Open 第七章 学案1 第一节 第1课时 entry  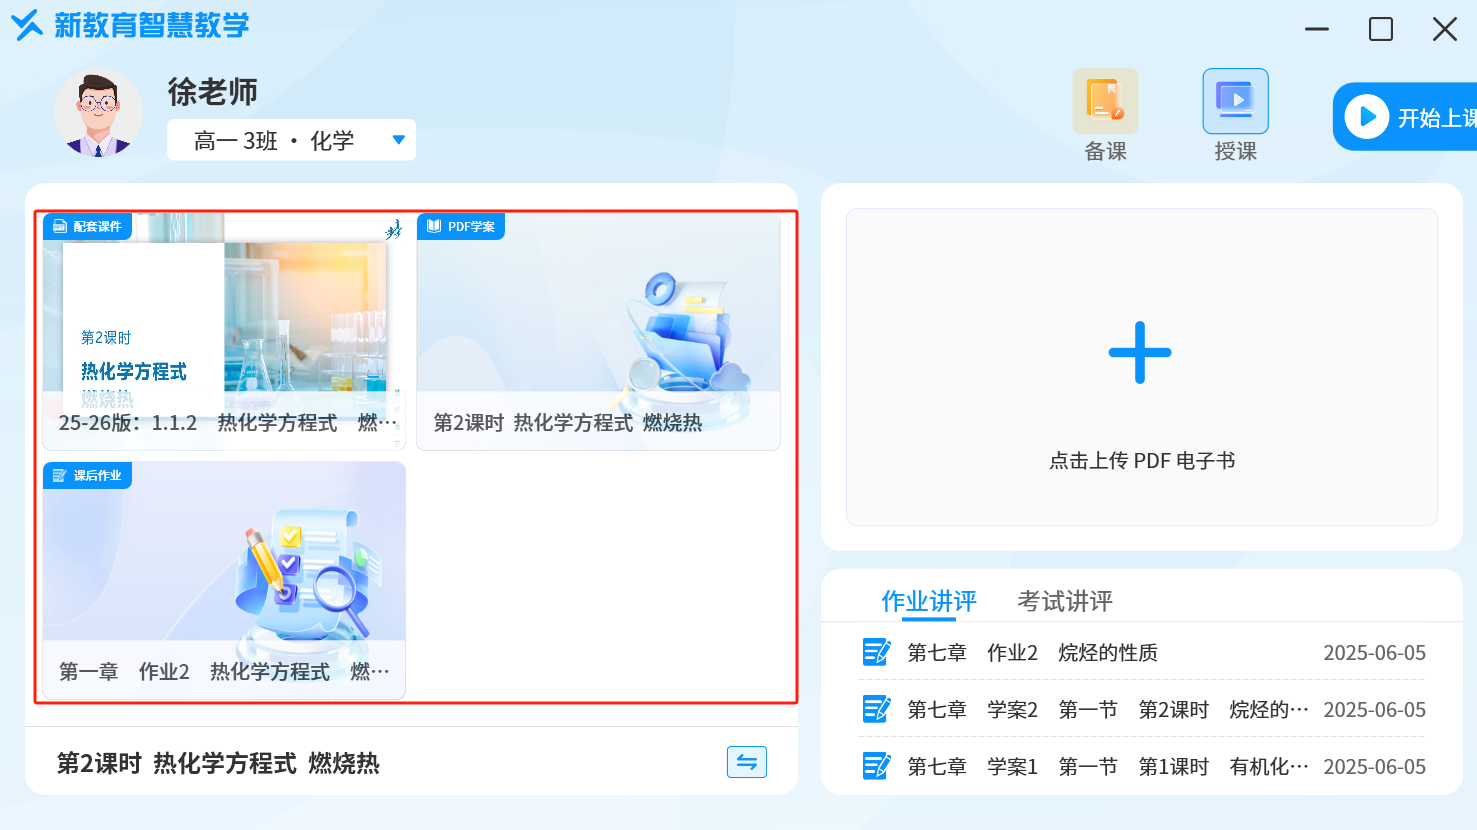pyautogui.click(x=1142, y=767)
